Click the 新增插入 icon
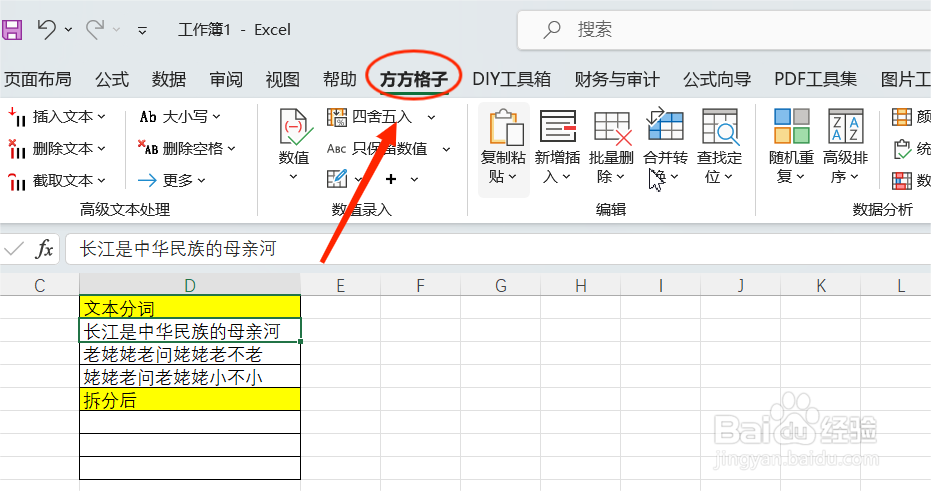 557,126
